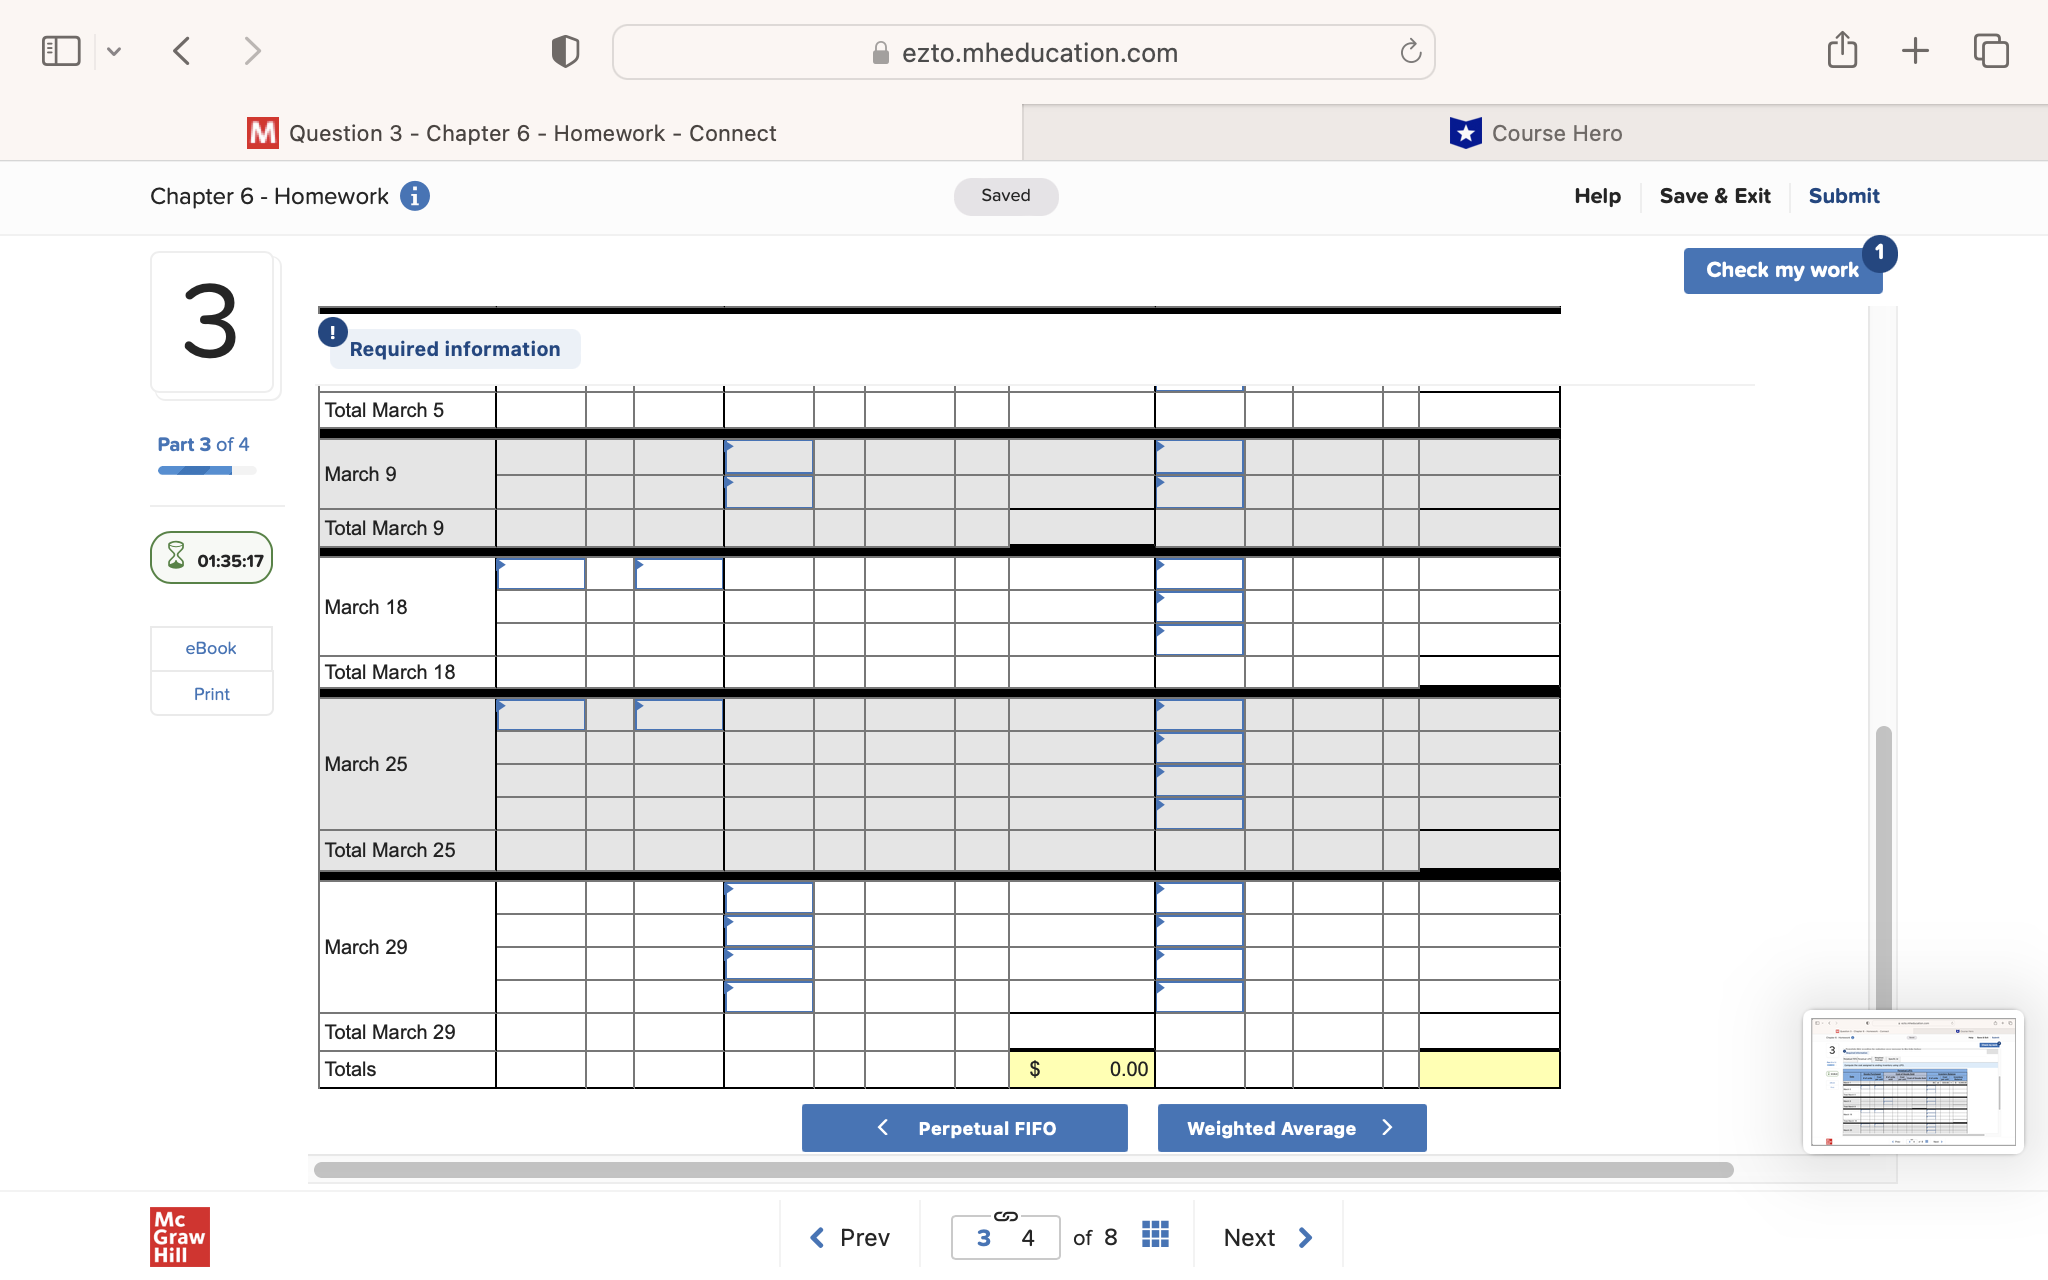Go to Weighted Average section
2048x1280 pixels.
[x=1291, y=1128]
